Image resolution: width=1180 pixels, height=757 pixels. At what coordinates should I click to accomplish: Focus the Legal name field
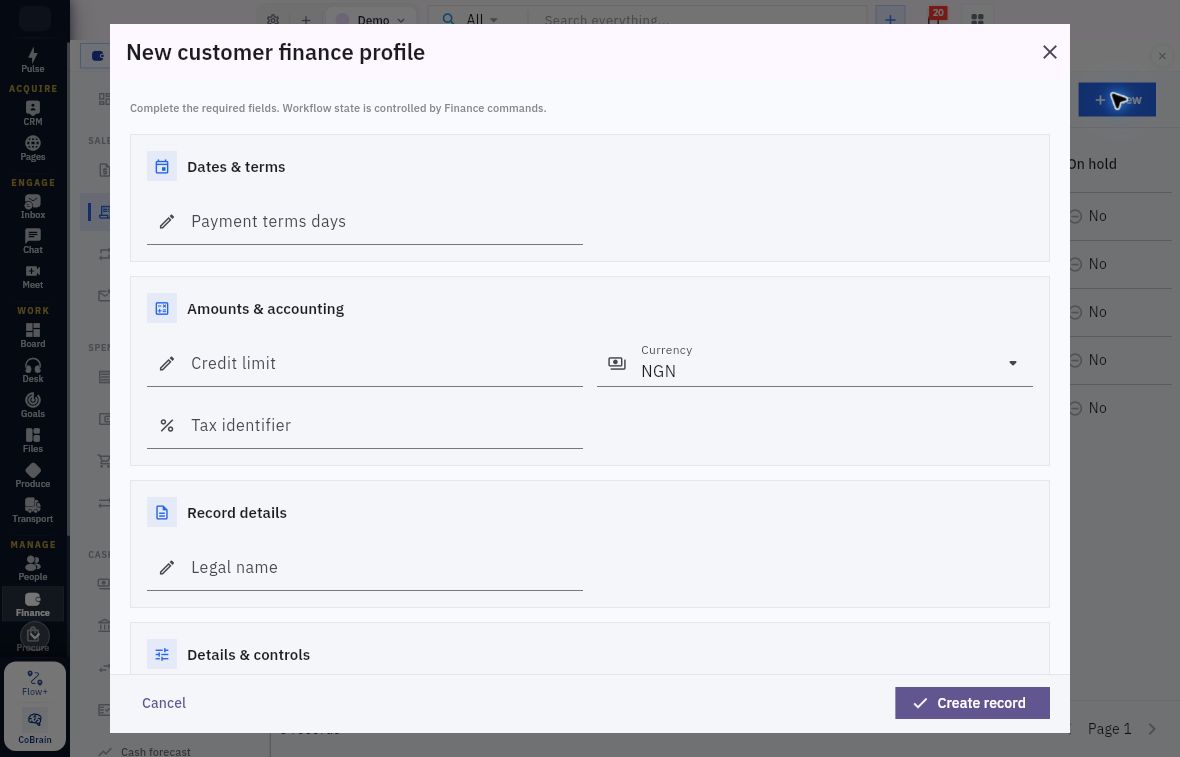[x=364, y=567]
